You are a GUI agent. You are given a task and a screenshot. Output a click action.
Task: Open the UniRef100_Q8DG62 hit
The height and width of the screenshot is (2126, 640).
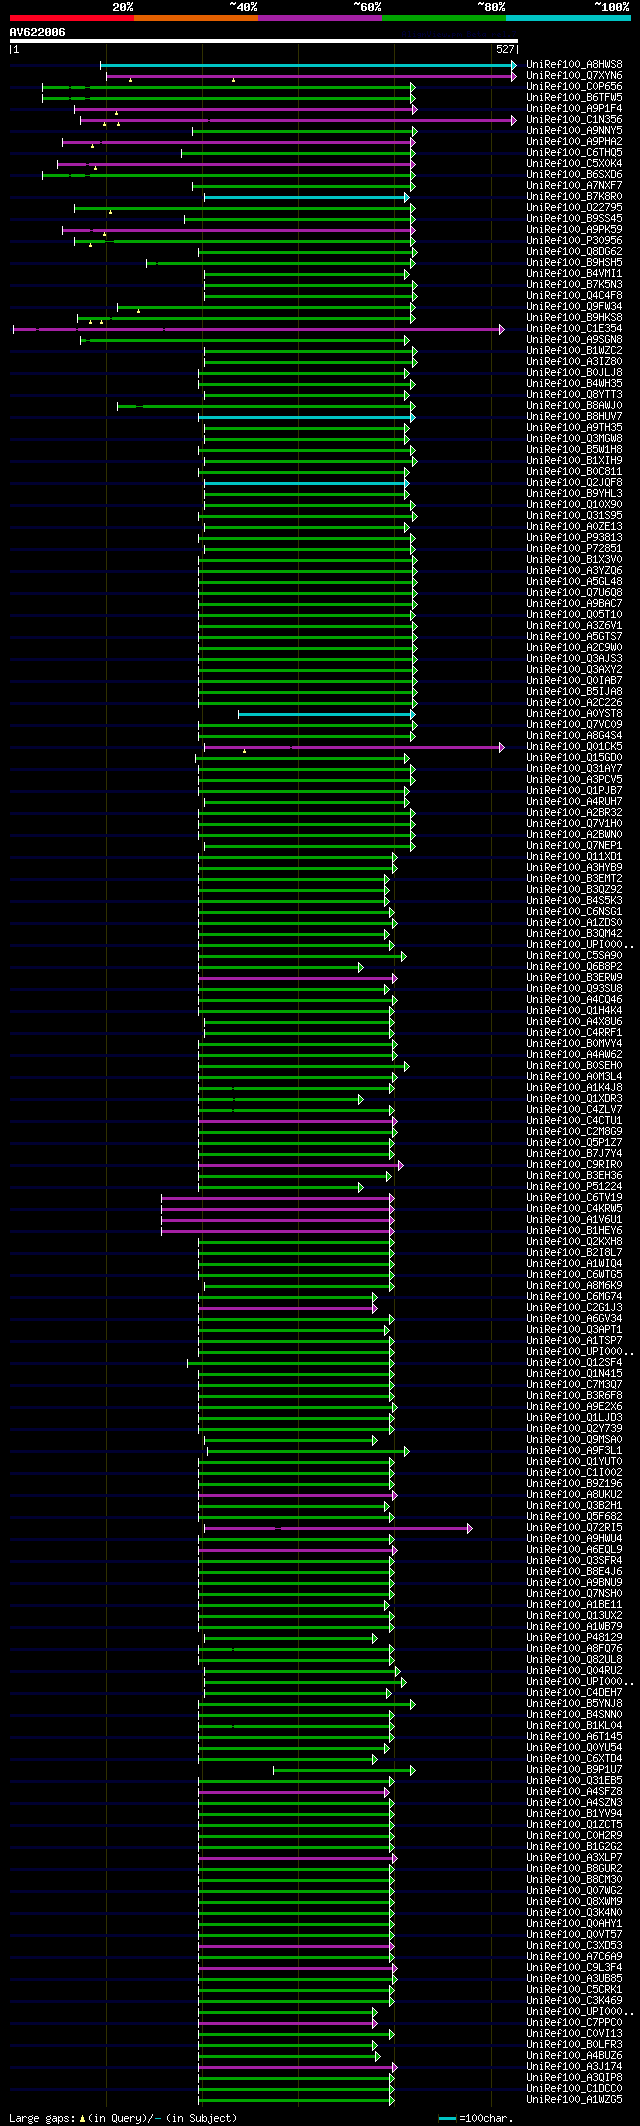pos(574,252)
